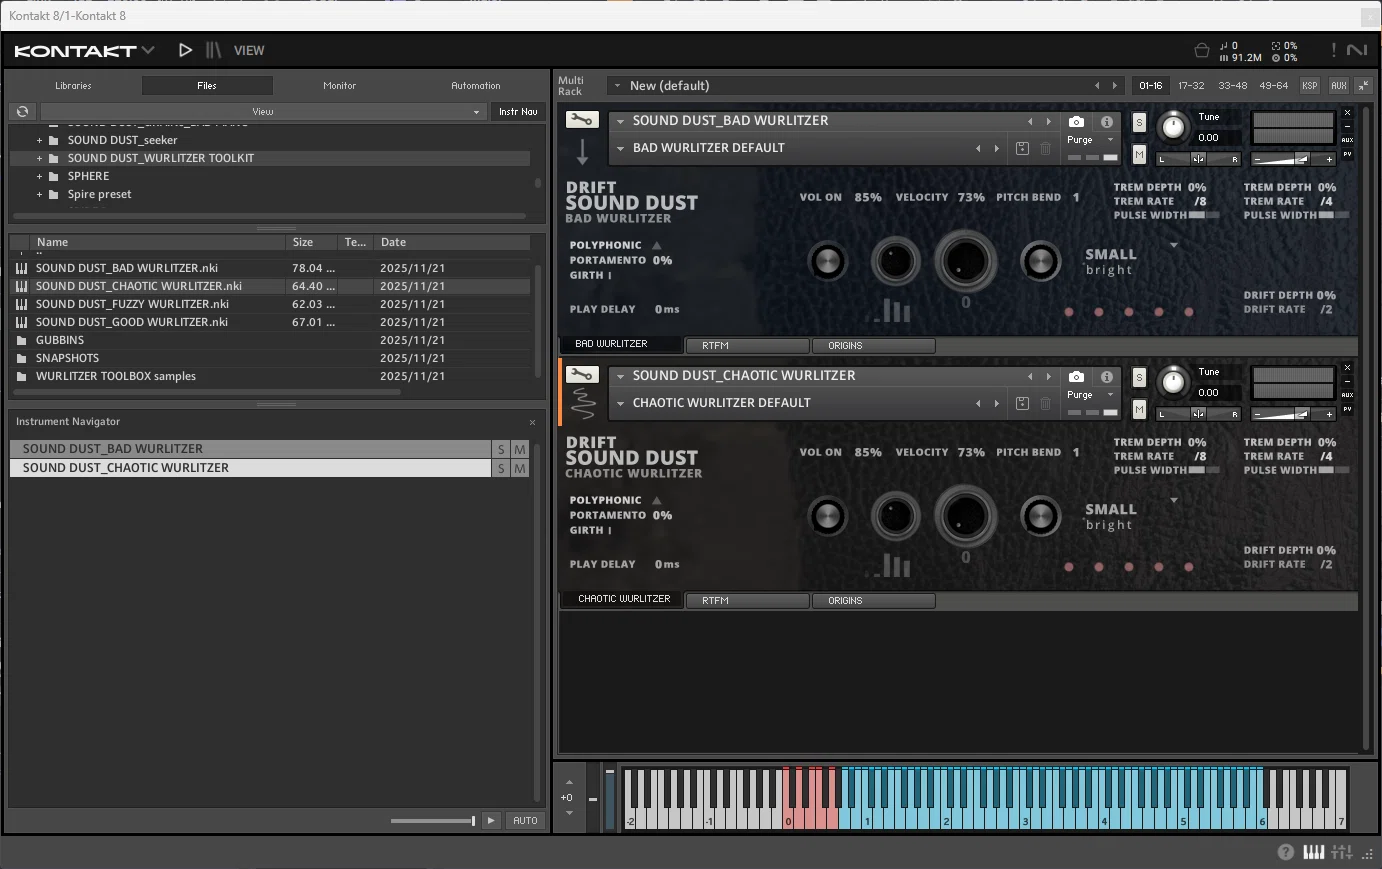The image size is (1382, 869).
Task: Close the Instrument Navigator panel
Action: tap(532, 422)
